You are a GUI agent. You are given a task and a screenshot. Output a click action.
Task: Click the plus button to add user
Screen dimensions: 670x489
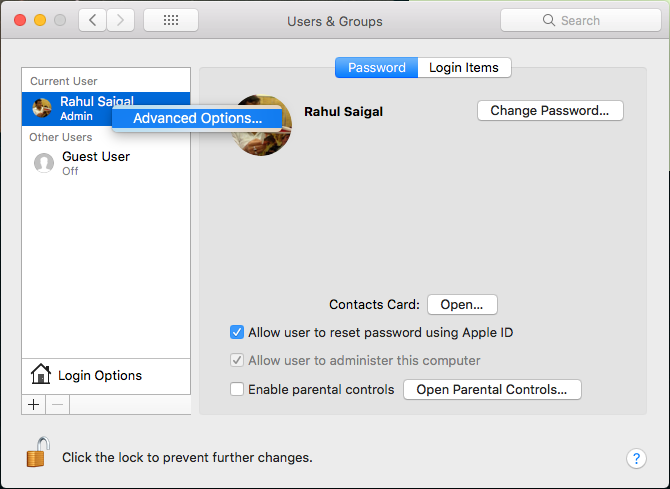[x=33, y=404]
